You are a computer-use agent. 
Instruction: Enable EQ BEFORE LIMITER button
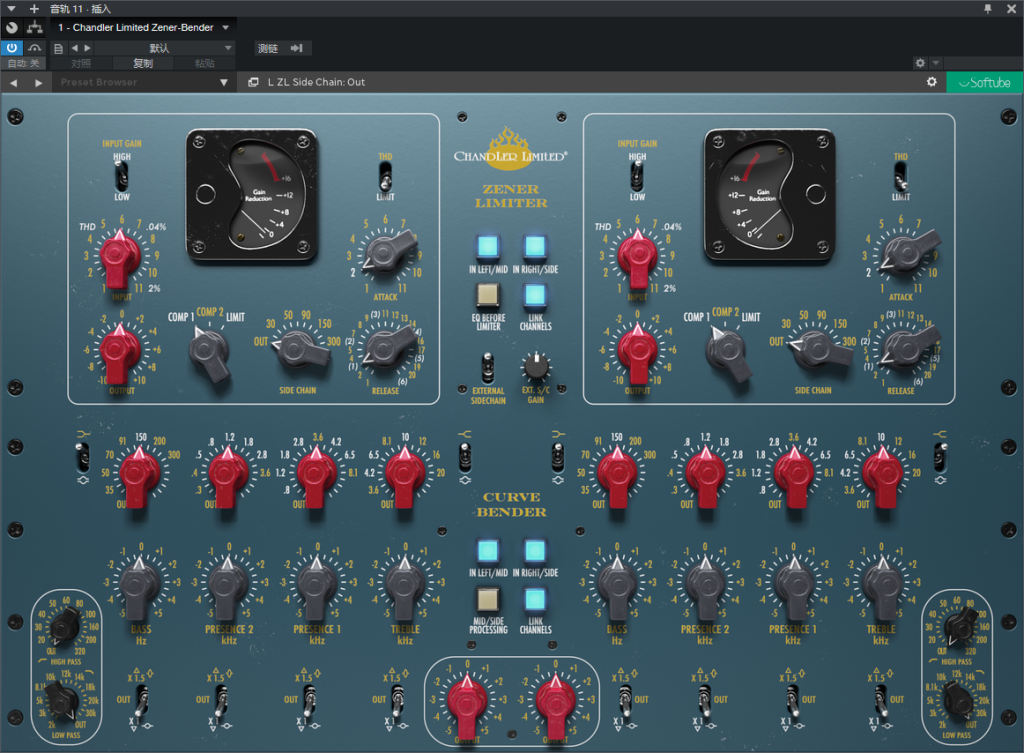click(x=488, y=295)
